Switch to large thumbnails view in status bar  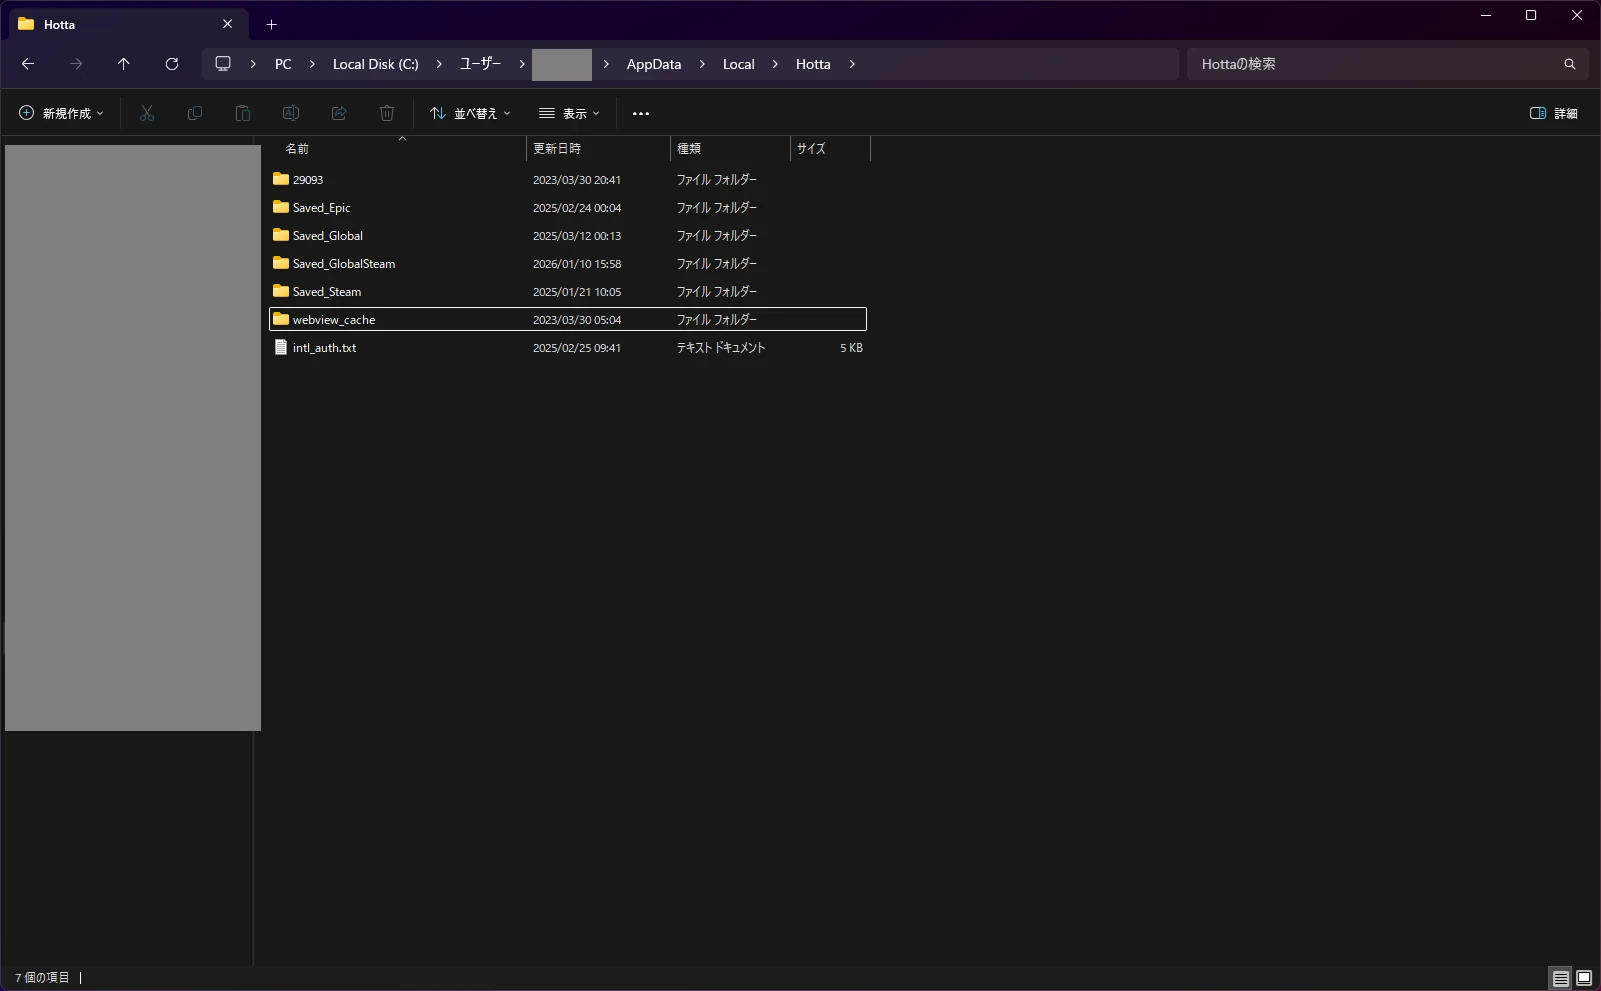pyautogui.click(x=1584, y=978)
